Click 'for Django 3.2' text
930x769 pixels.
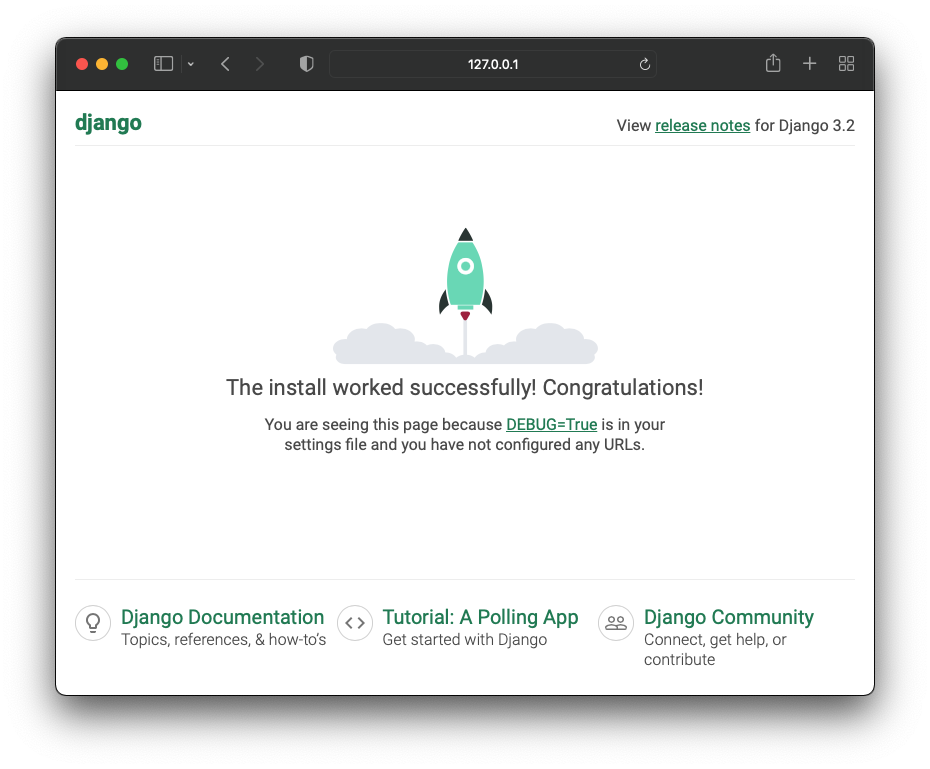(805, 126)
